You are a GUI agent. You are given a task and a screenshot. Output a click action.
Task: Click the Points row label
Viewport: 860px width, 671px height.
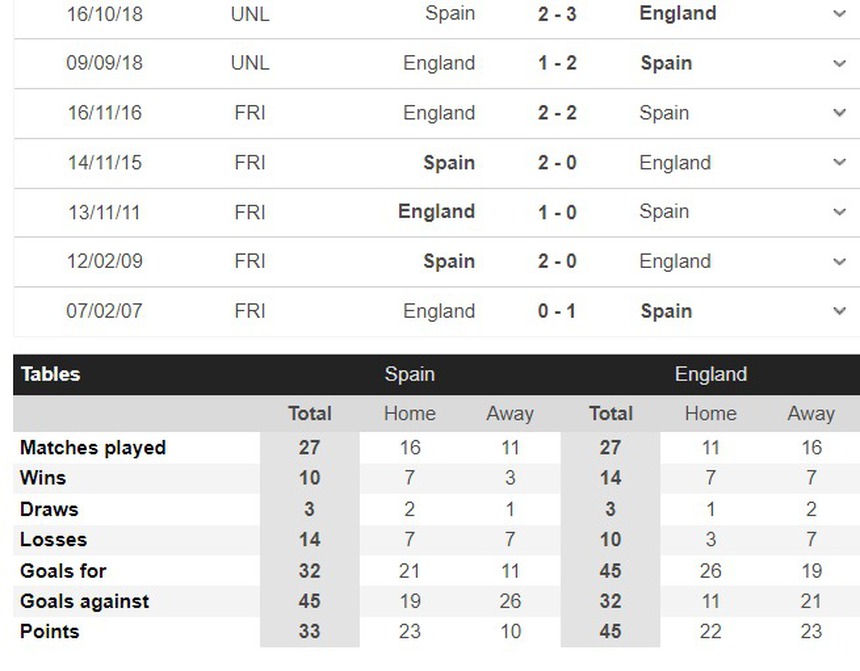[50, 631]
